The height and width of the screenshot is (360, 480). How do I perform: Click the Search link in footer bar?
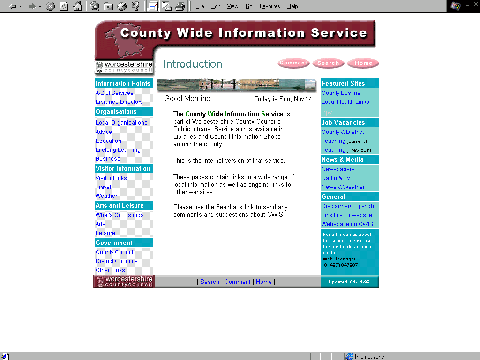210,282
